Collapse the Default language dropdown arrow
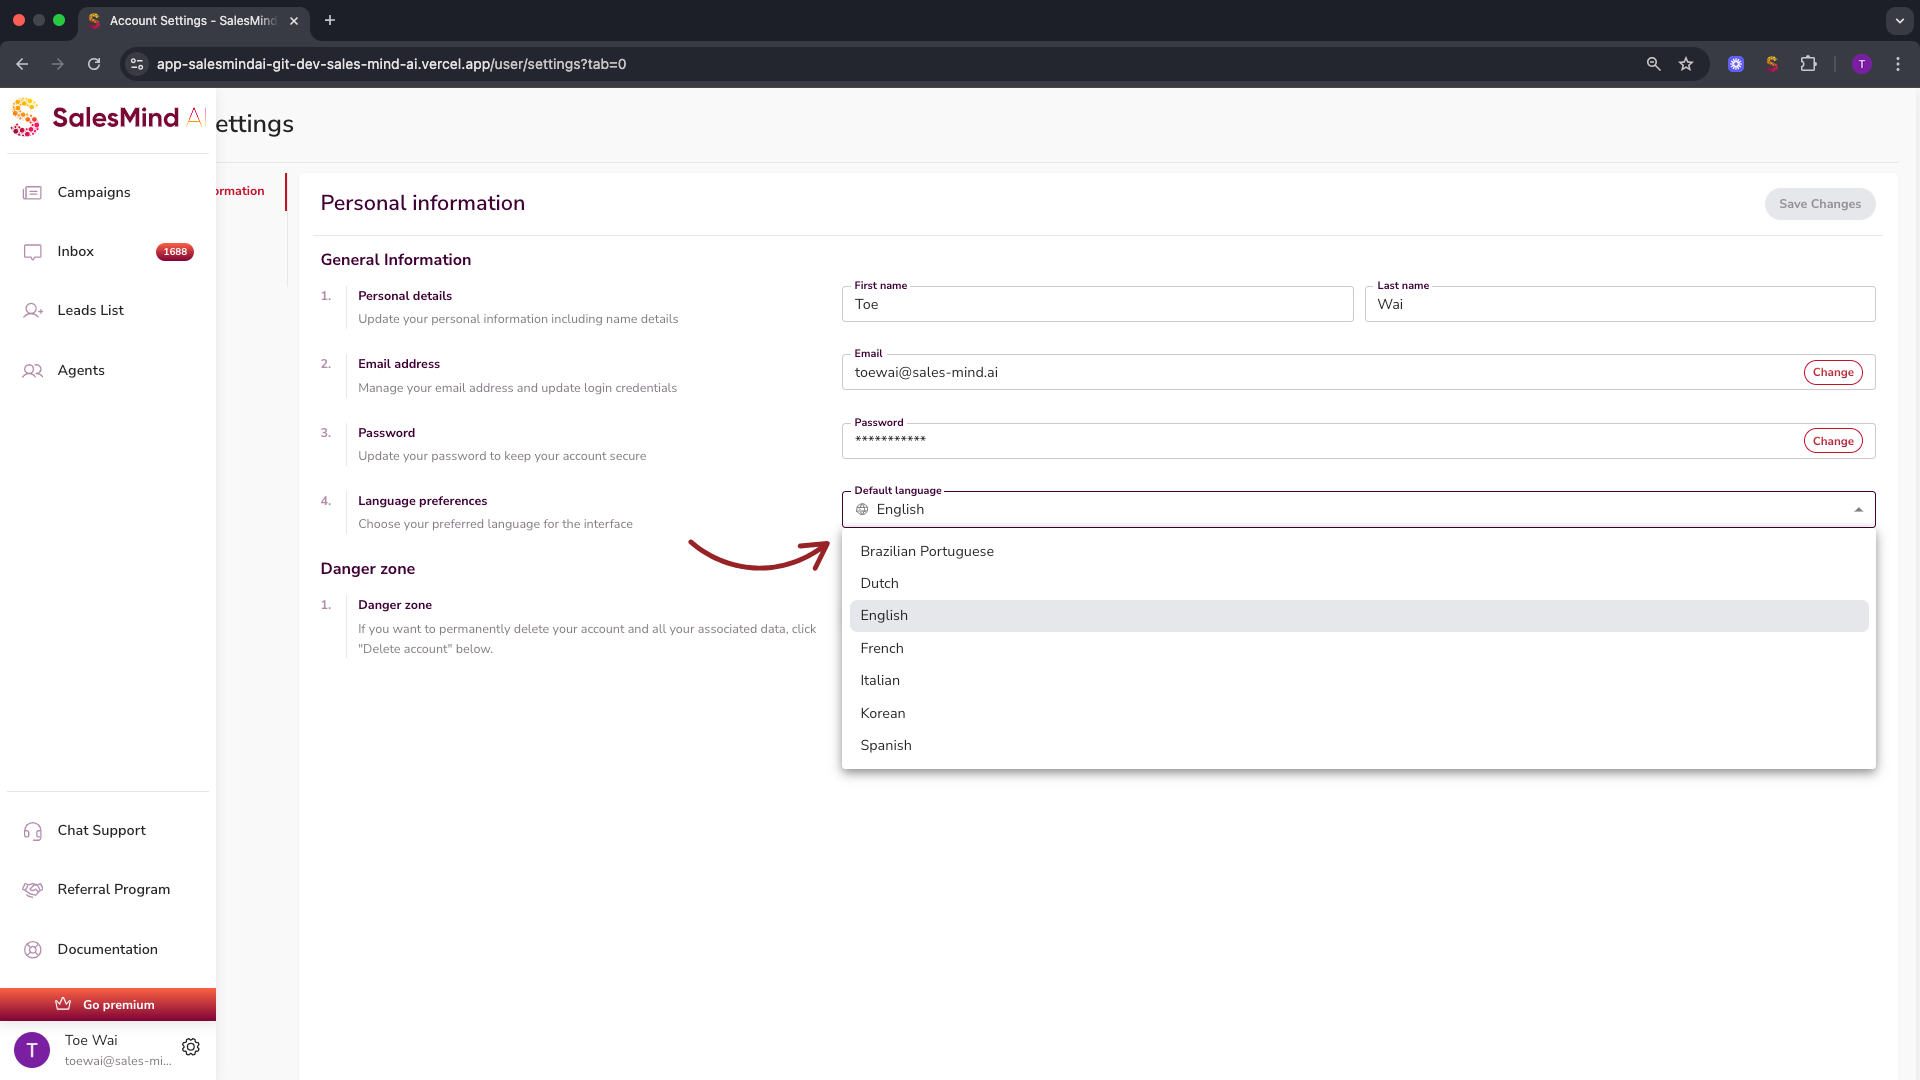The height and width of the screenshot is (1080, 1920). (x=1858, y=510)
